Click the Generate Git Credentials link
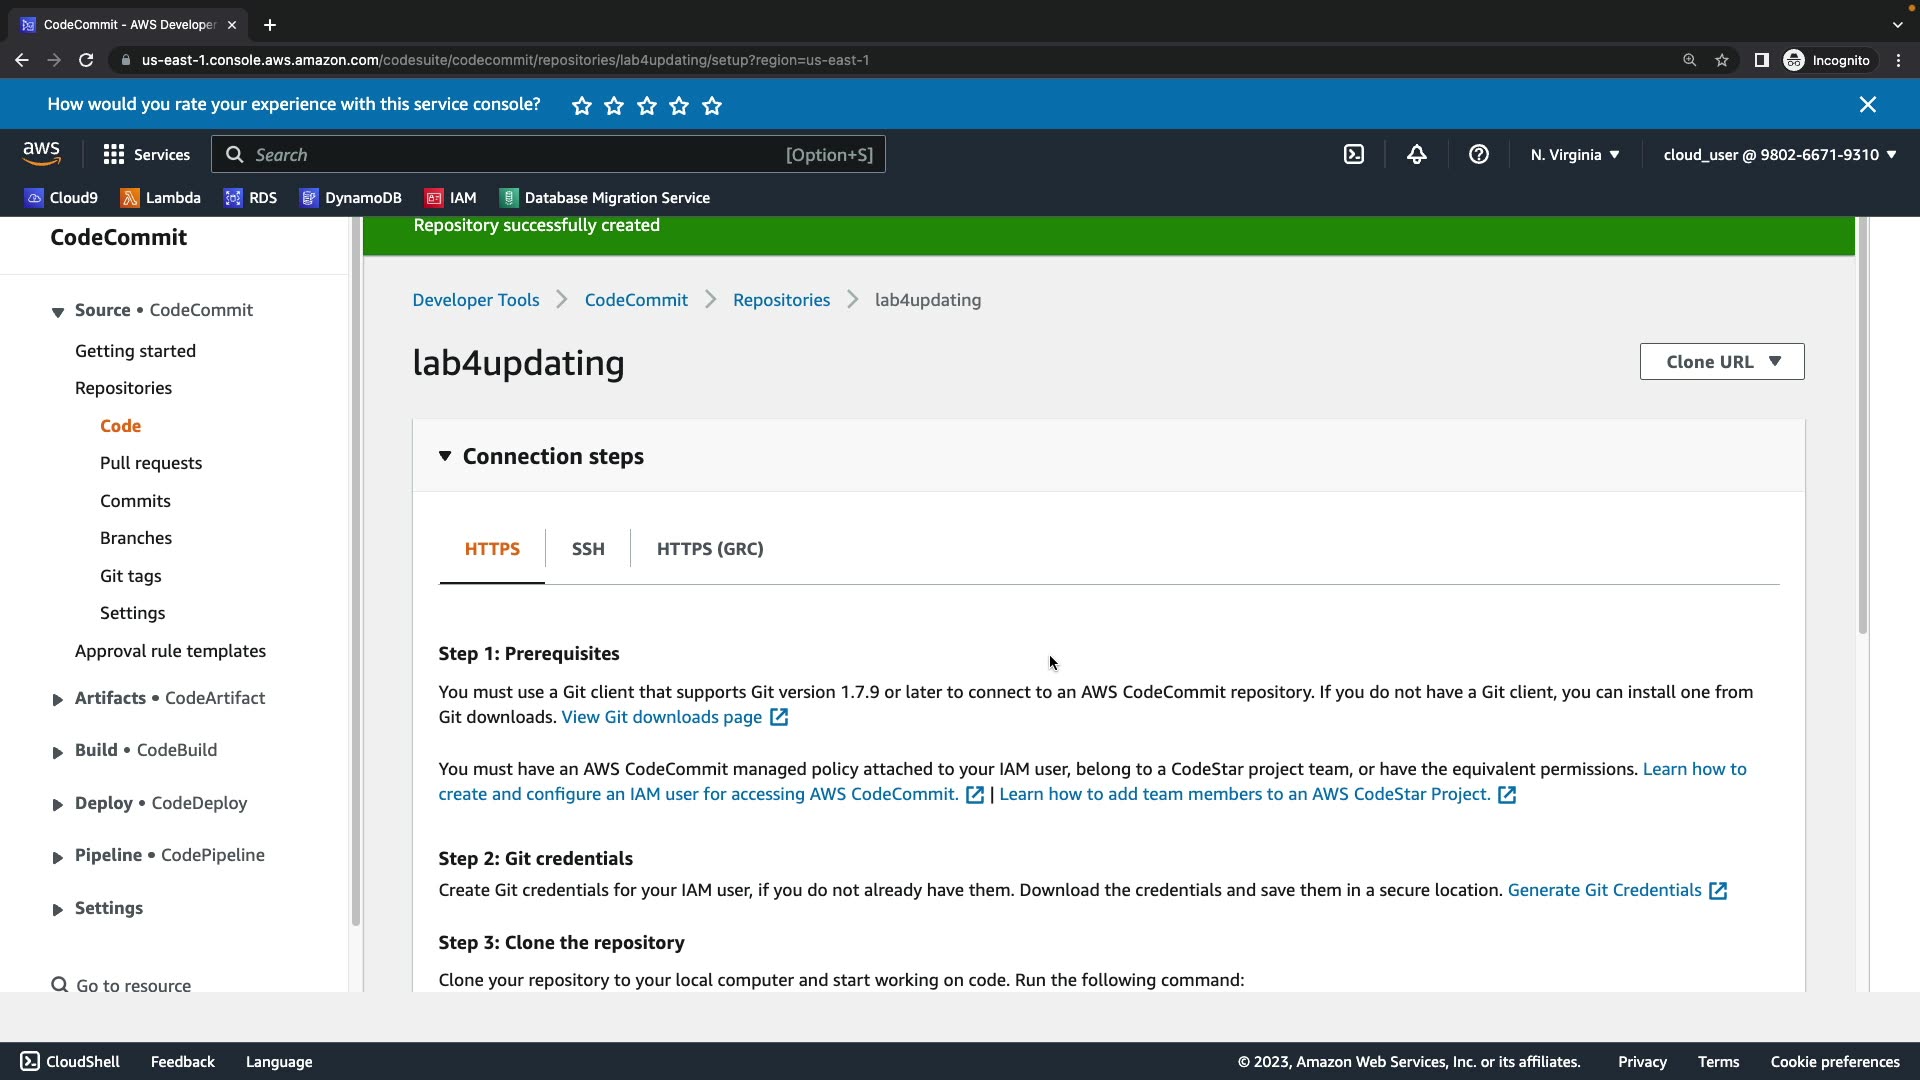Screen dimensions: 1920x1080 point(1604,891)
